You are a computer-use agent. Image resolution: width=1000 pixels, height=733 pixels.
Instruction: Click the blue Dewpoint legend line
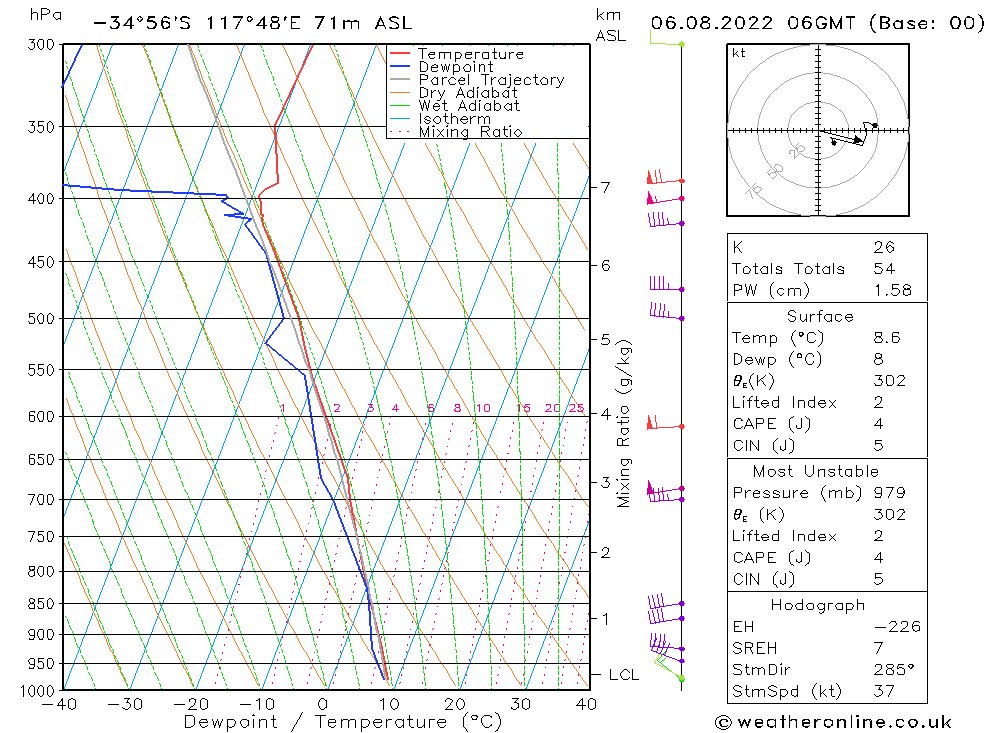pyautogui.click(x=399, y=66)
